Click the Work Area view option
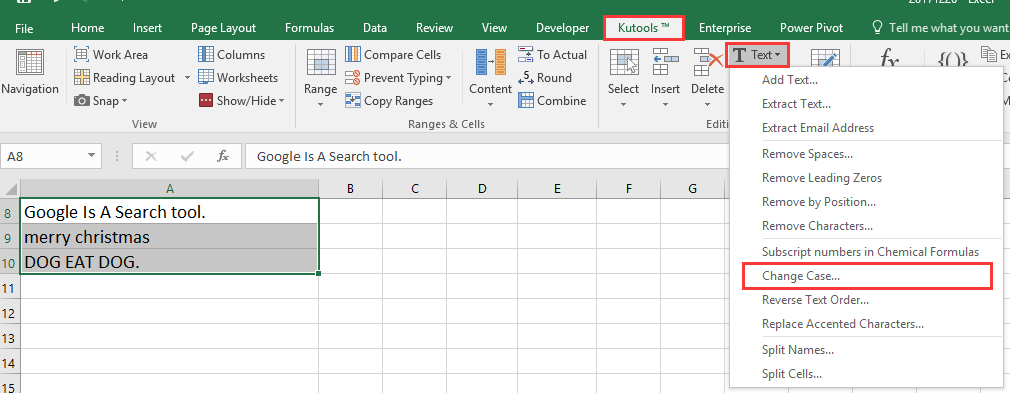The width and height of the screenshot is (1010, 393). [x=111, y=55]
